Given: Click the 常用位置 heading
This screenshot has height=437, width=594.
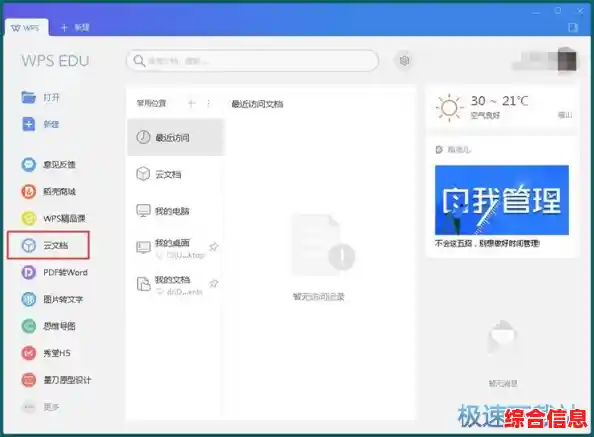Looking at the screenshot, I should (x=151, y=103).
